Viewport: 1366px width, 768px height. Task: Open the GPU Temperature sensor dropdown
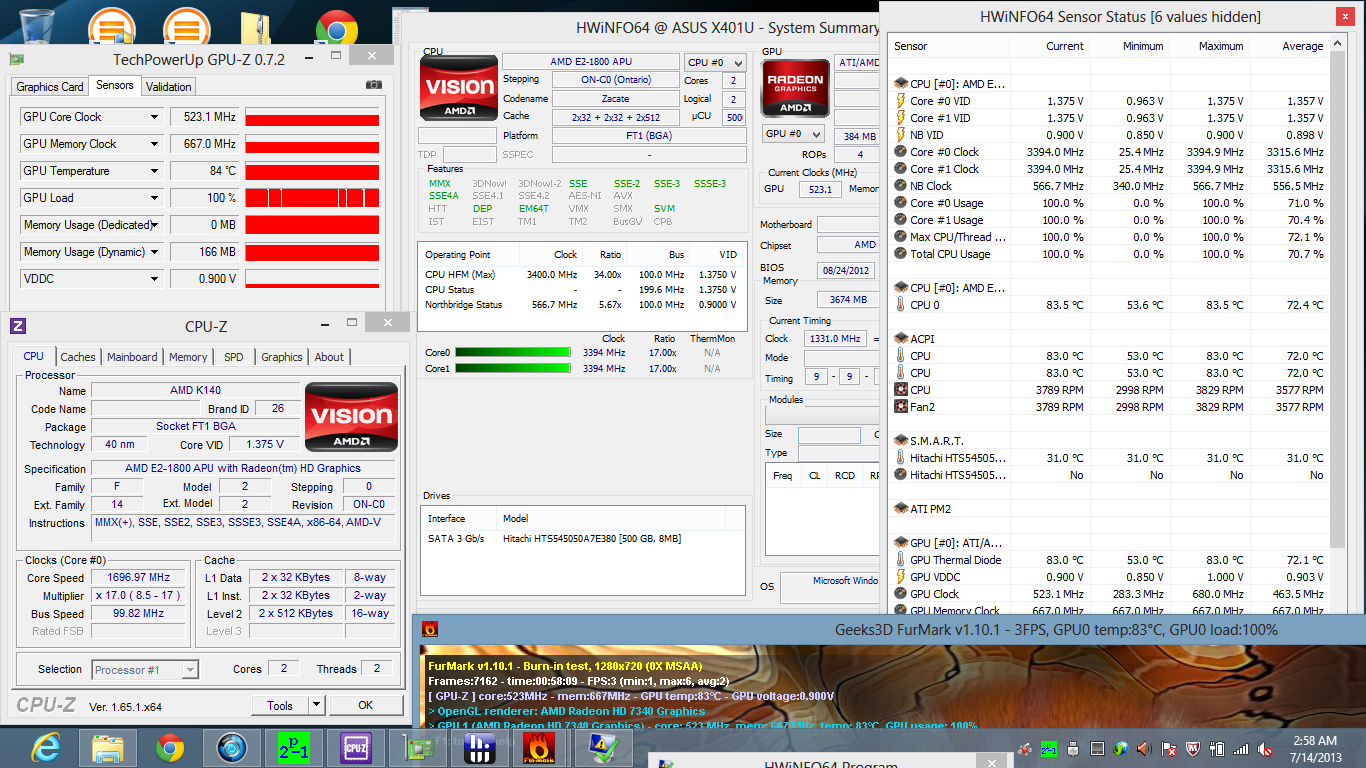click(x=154, y=171)
